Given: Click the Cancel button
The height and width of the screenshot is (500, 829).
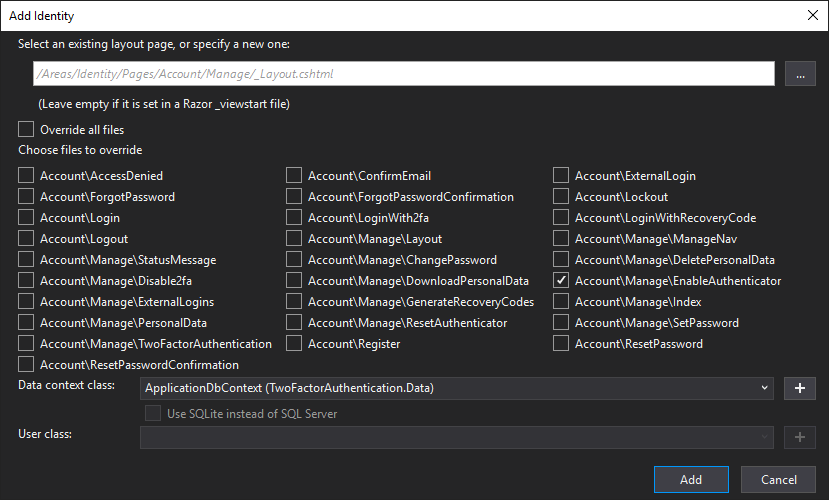Looking at the screenshot, I should [778, 480].
